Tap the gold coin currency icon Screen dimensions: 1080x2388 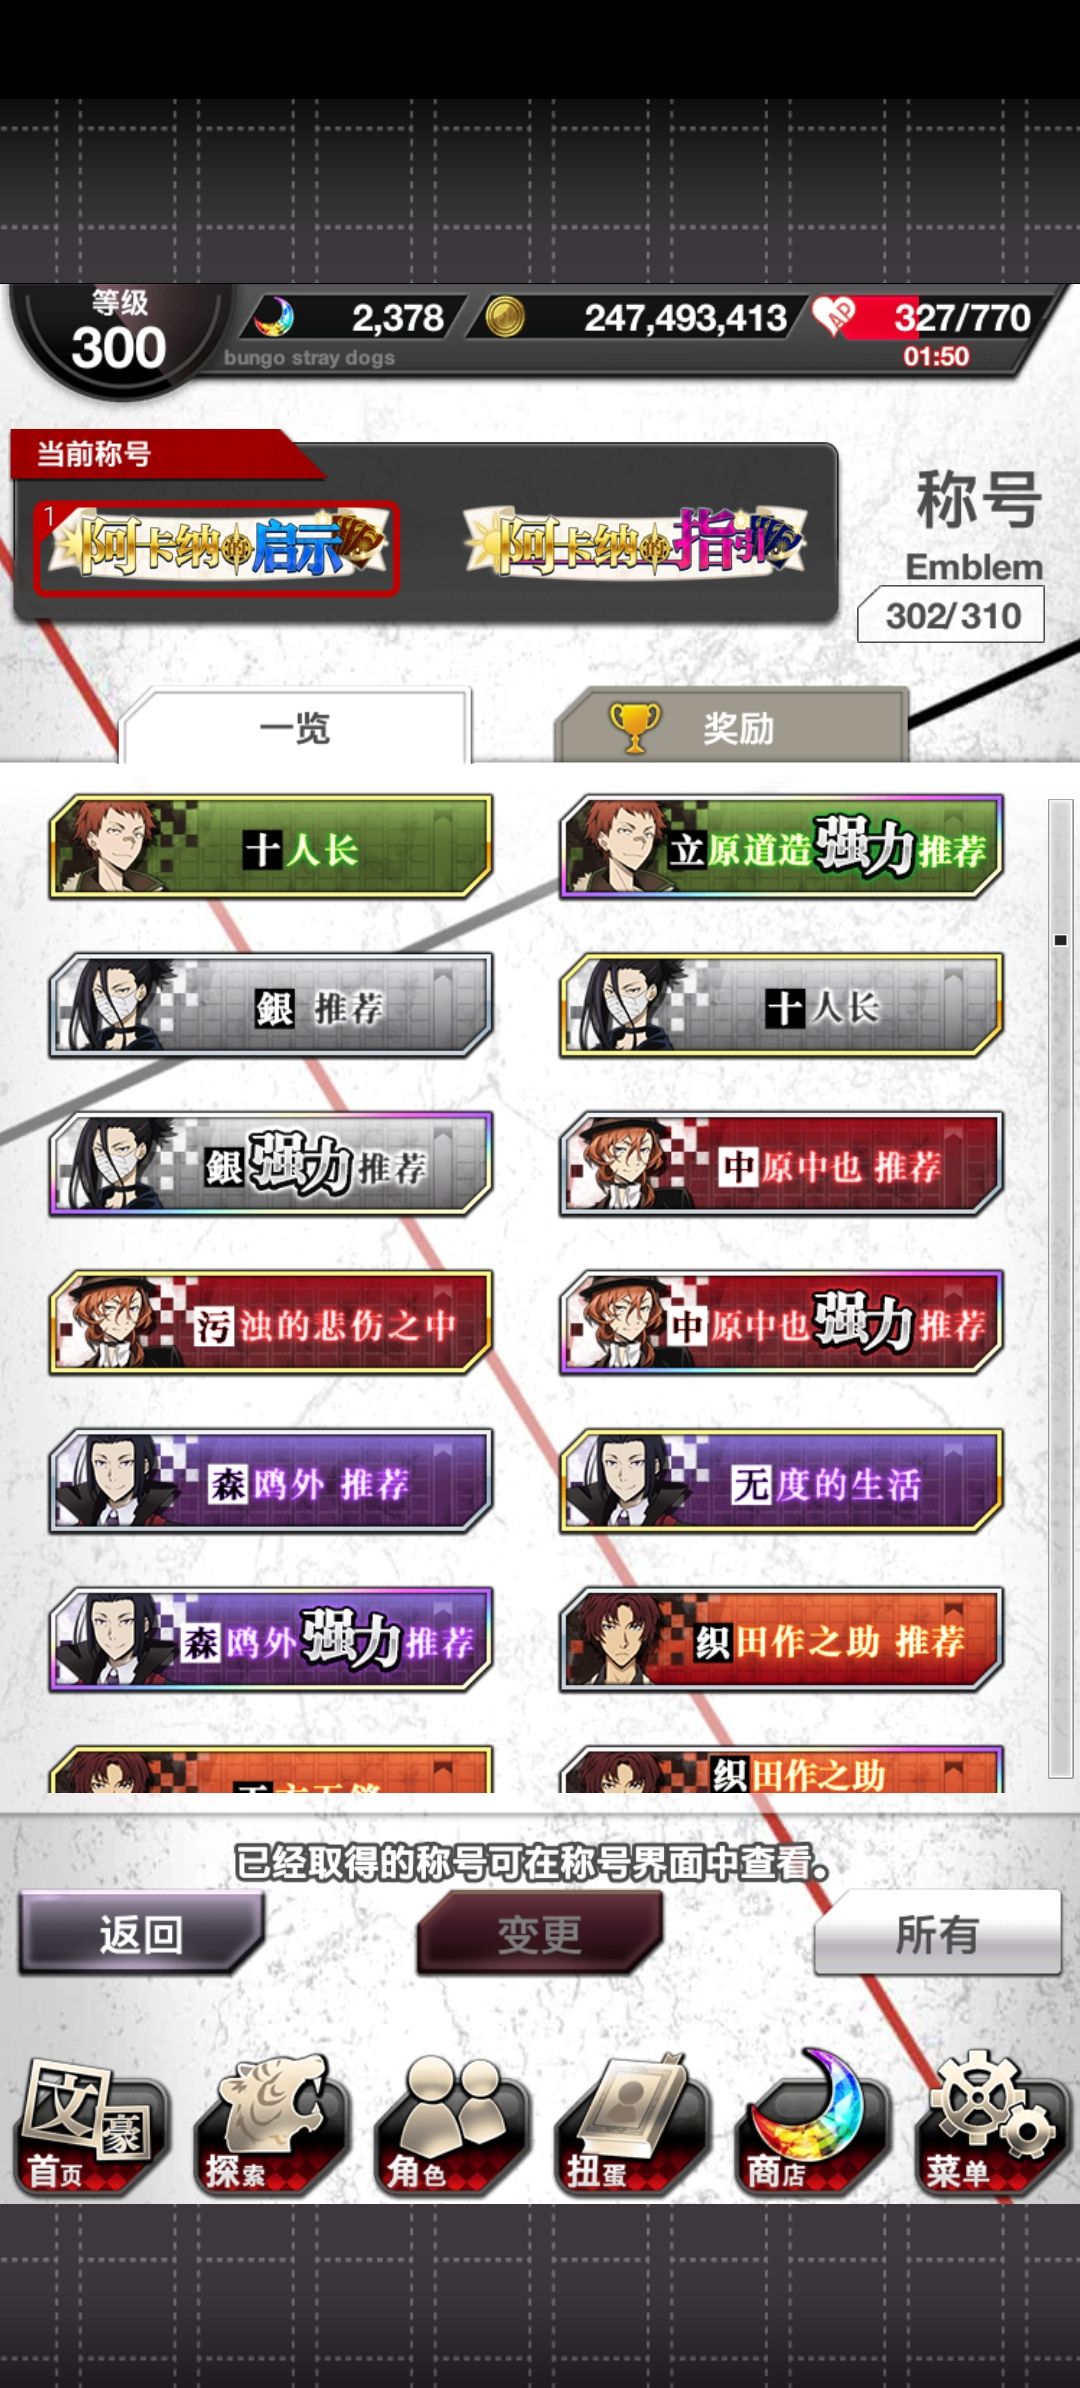pos(505,318)
